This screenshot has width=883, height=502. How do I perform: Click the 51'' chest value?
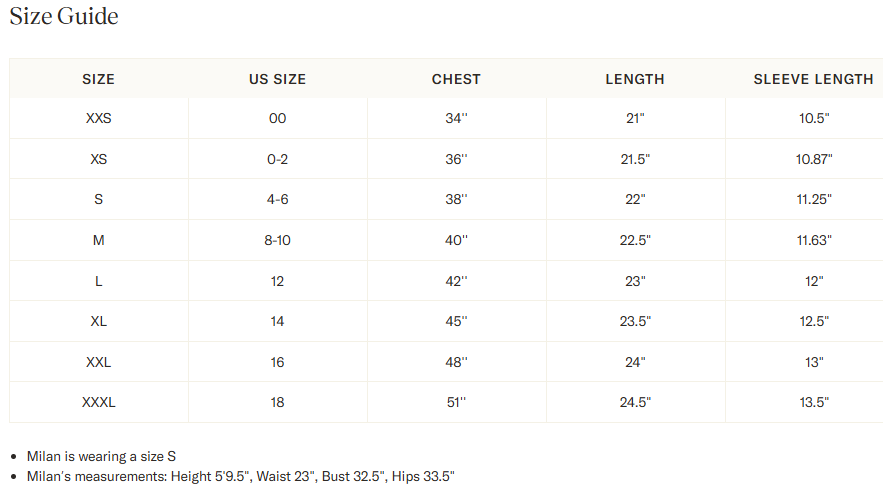tap(456, 402)
